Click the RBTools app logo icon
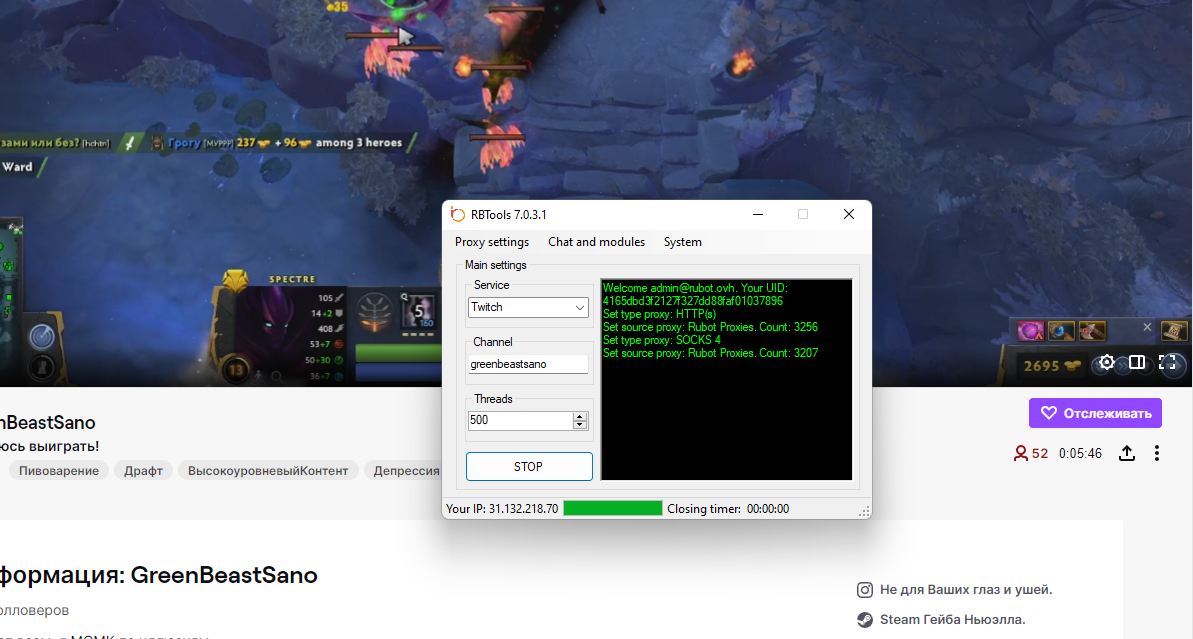The width and height of the screenshot is (1193, 639). click(458, 214)
